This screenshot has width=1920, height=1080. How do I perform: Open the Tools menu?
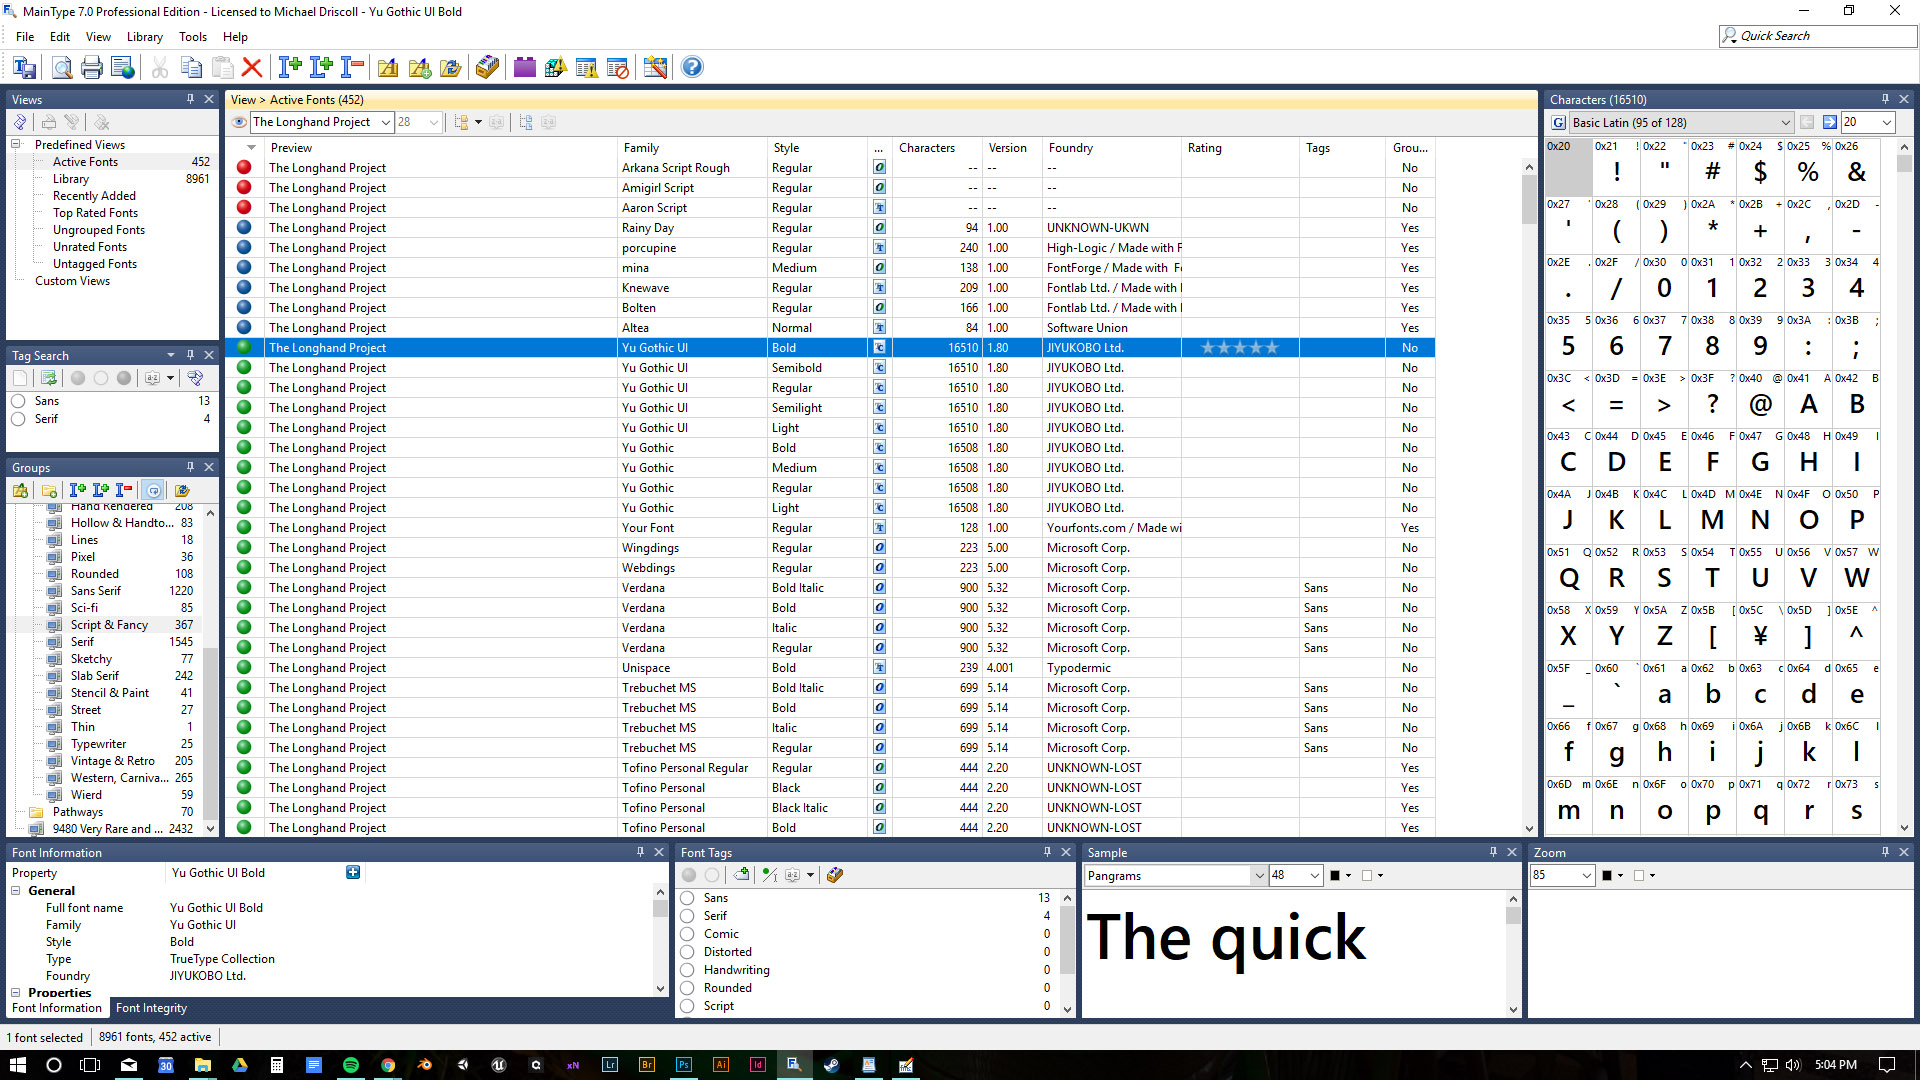click(x=193, y=37)
